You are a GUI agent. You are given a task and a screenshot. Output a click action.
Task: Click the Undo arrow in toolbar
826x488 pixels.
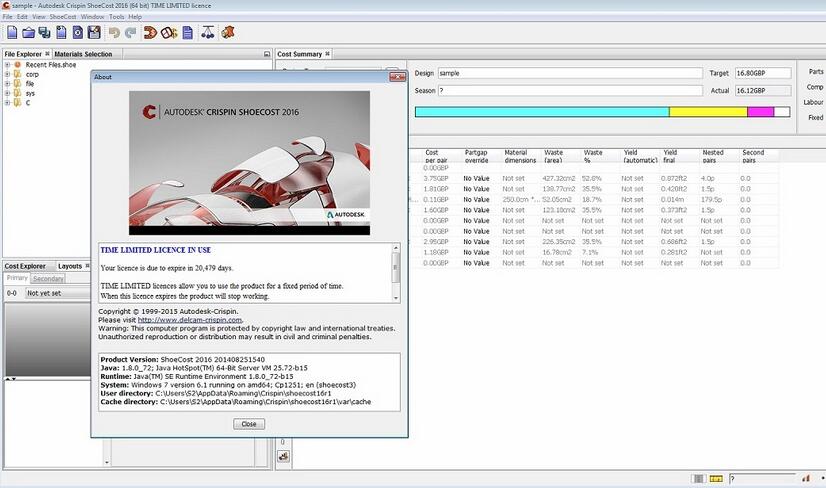(114, 33)
